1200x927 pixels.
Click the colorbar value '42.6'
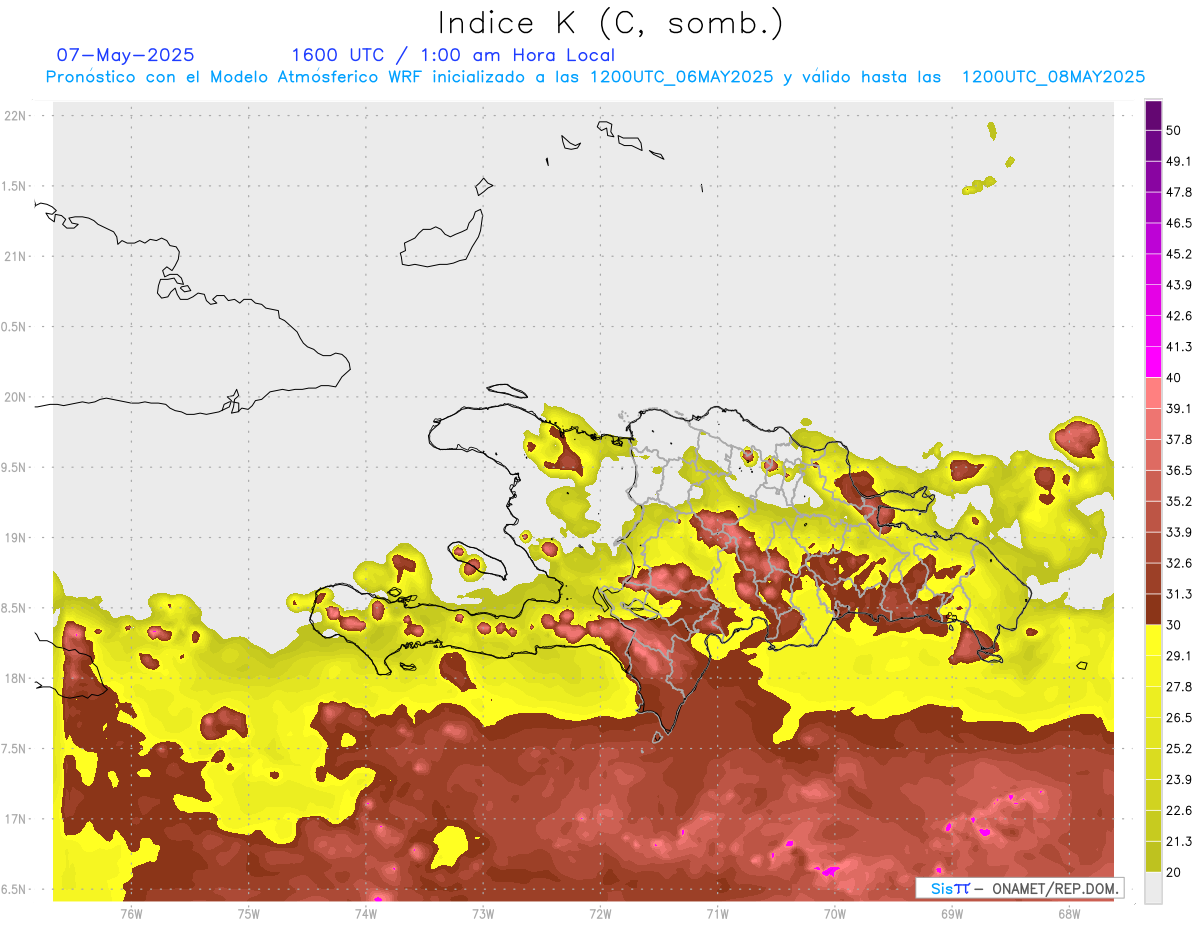click(x=1179, y=316)
